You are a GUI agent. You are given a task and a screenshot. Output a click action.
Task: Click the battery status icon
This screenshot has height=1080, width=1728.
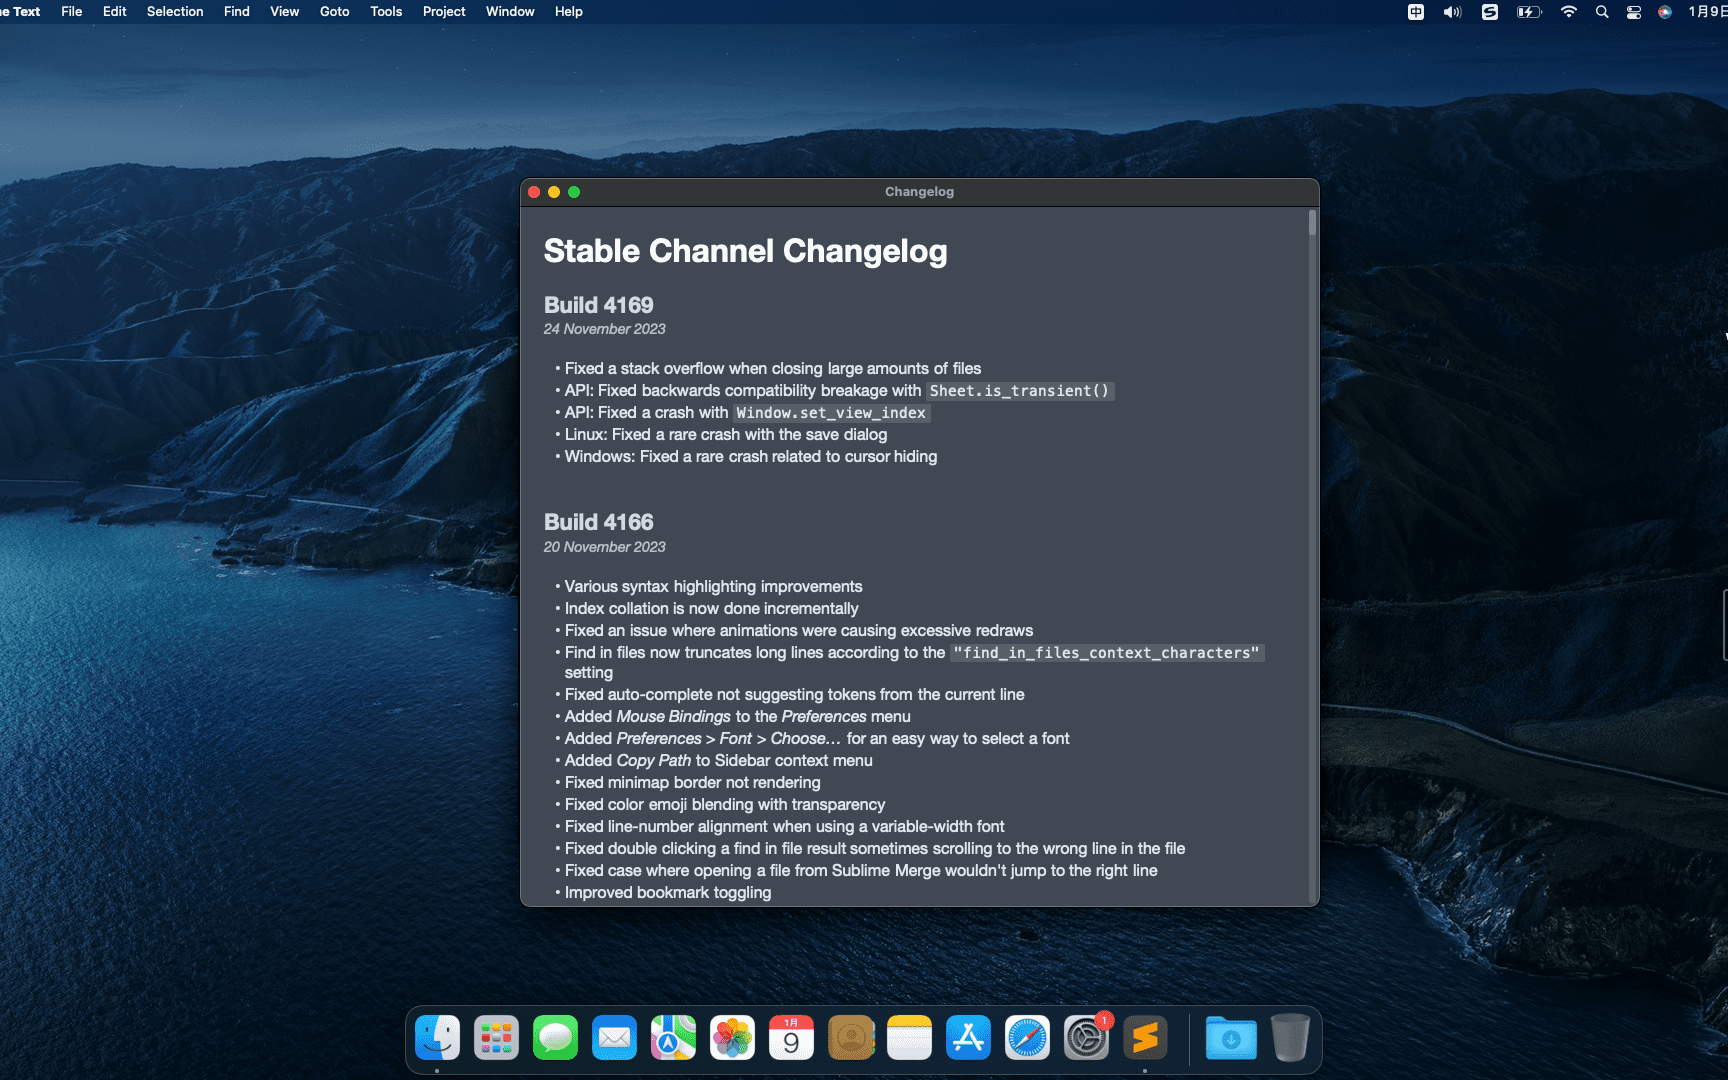(x=1529, y=12)
